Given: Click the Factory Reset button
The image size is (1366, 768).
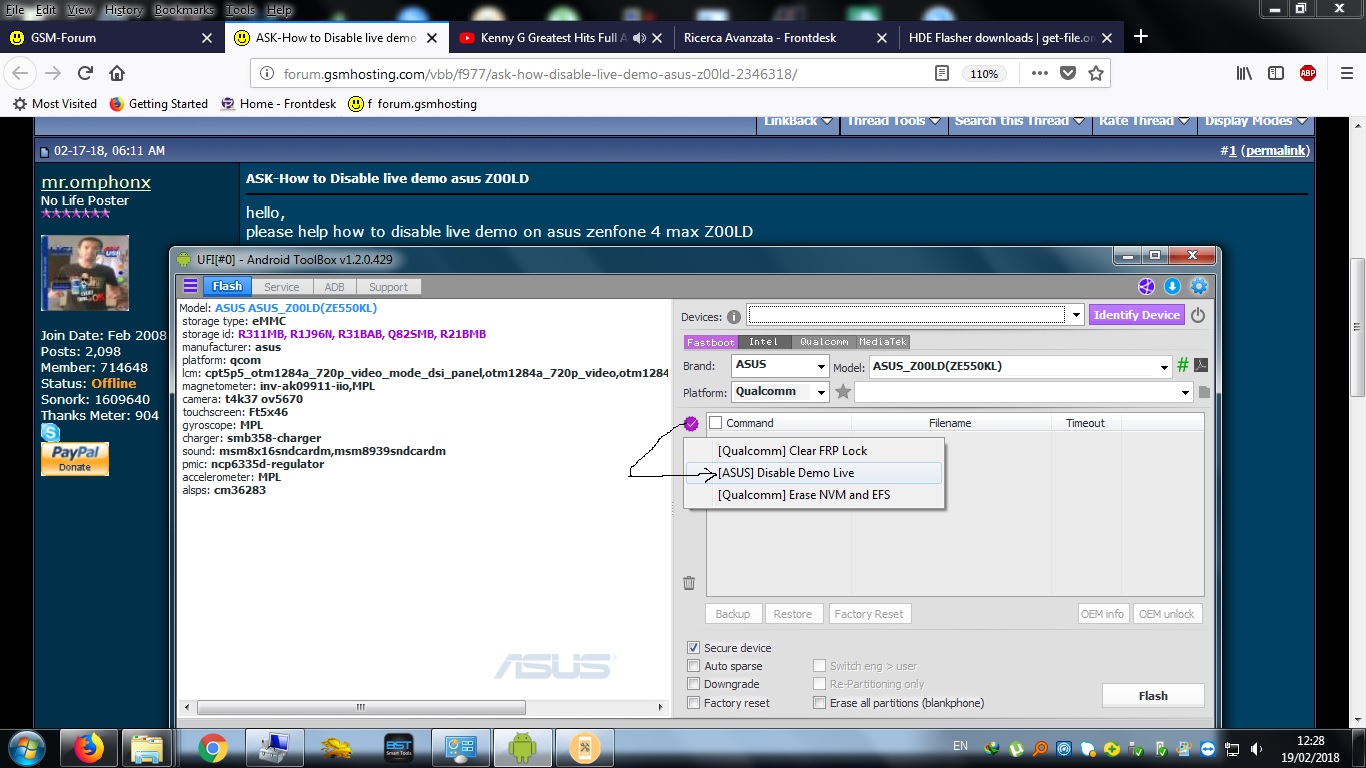Looking at the screenshot, I should click(868, 614).
